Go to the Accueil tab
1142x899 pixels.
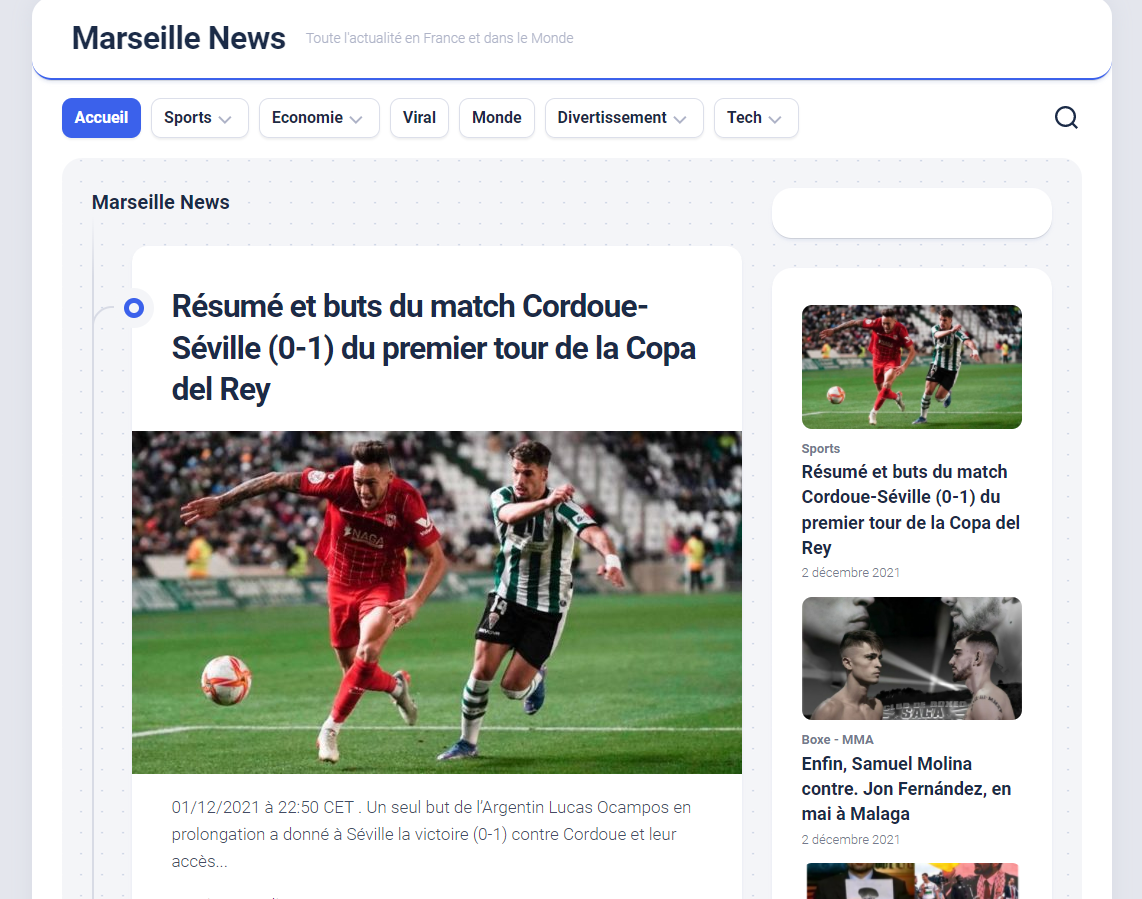tap(101, 118)
